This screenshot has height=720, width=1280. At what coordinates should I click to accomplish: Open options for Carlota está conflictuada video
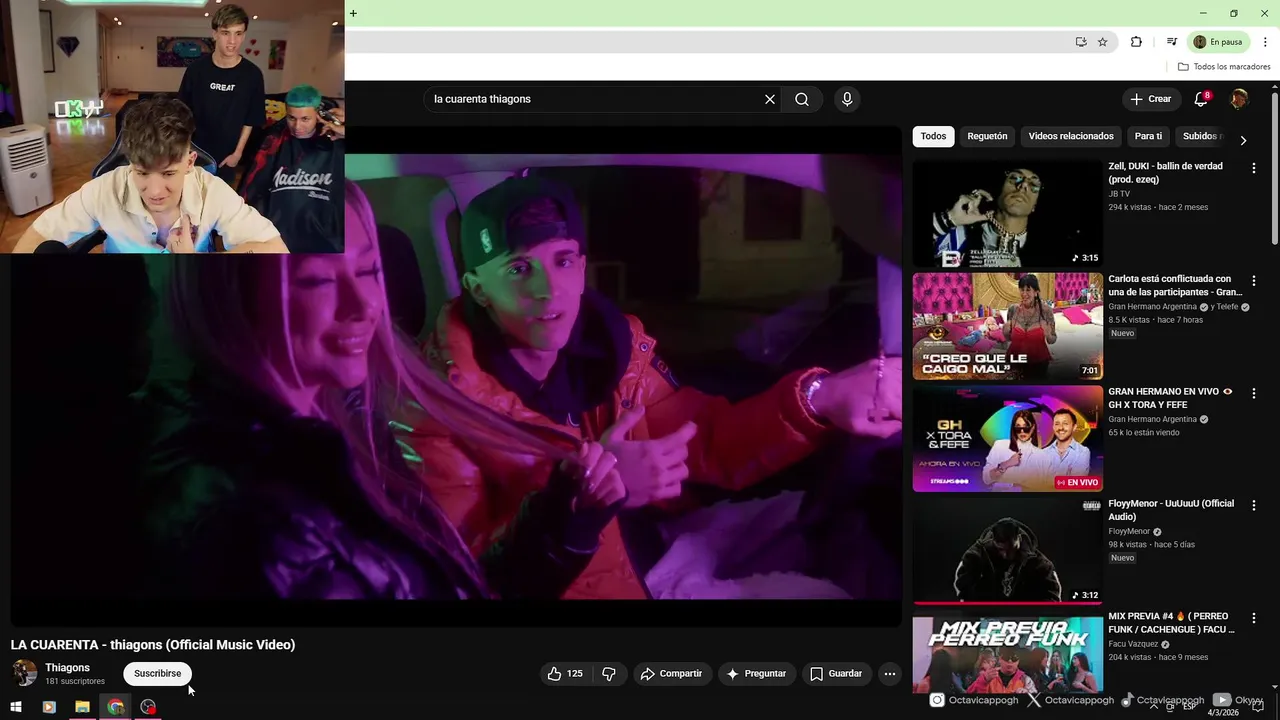coord(1254,281)
